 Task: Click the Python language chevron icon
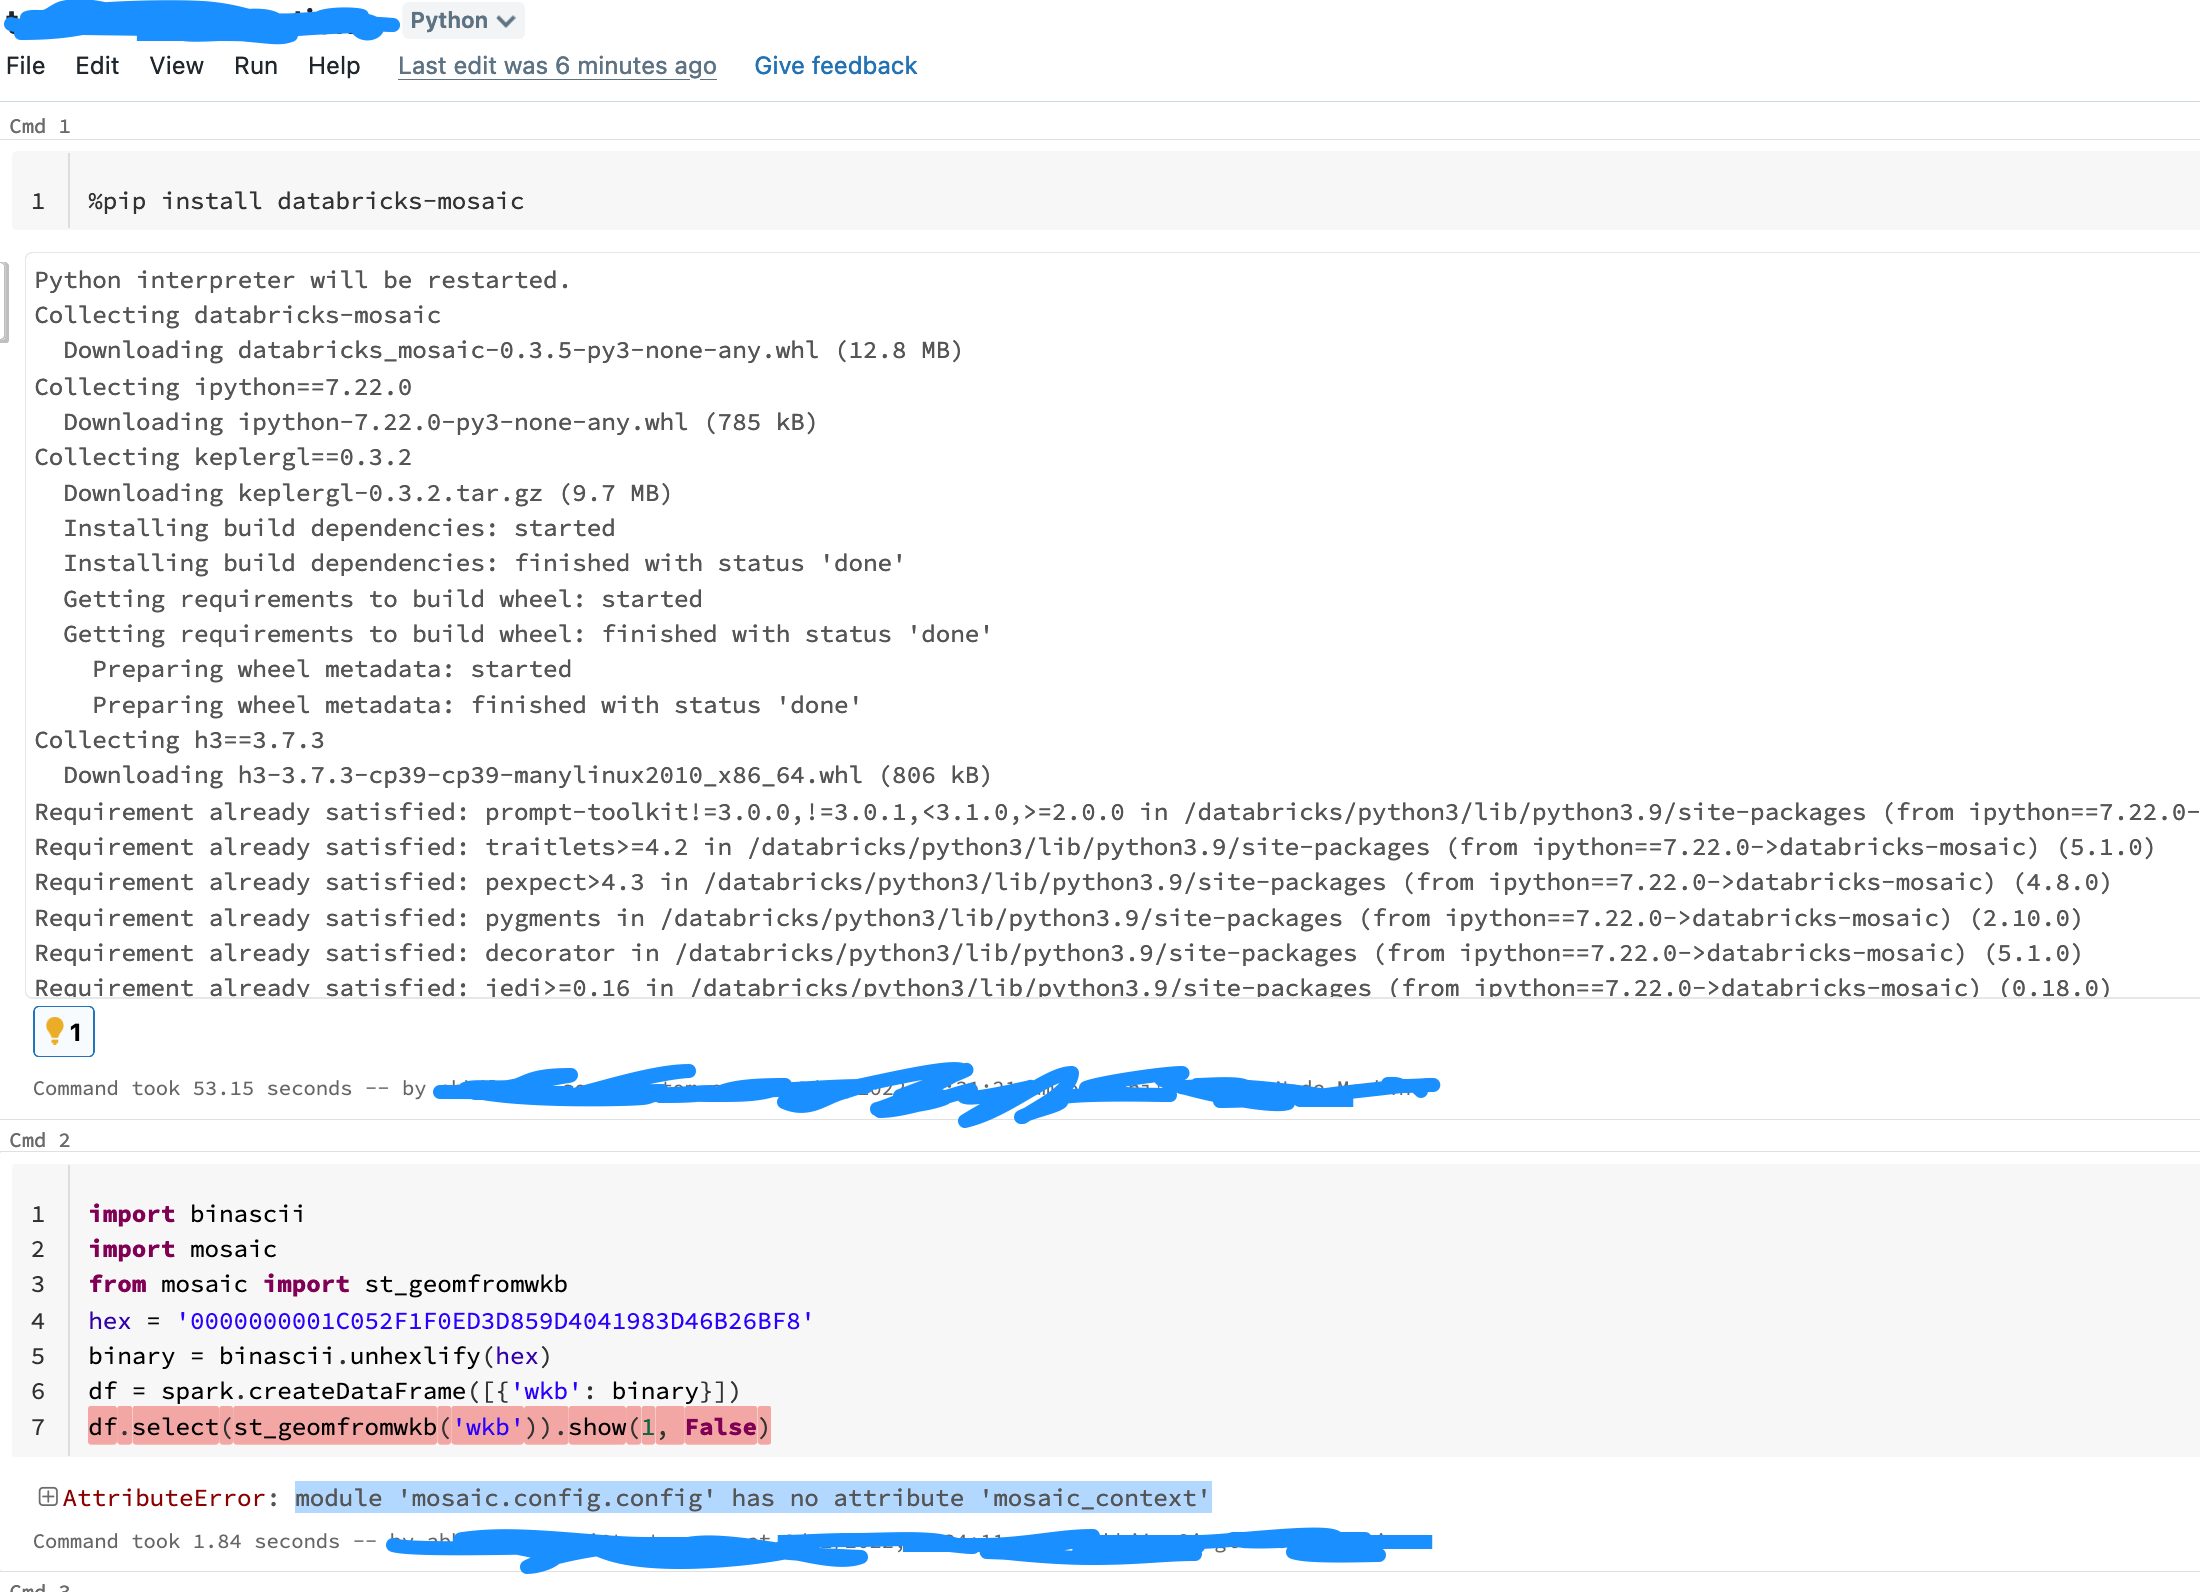pyautogui.click(x=504, y=20)
